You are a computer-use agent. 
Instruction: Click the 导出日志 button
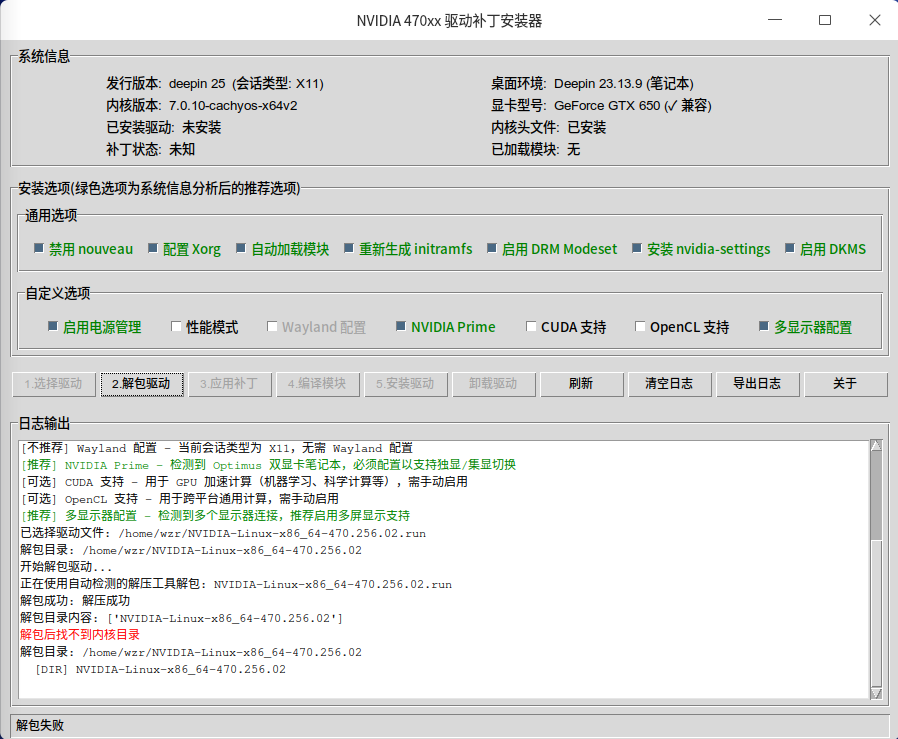(758, 384)
